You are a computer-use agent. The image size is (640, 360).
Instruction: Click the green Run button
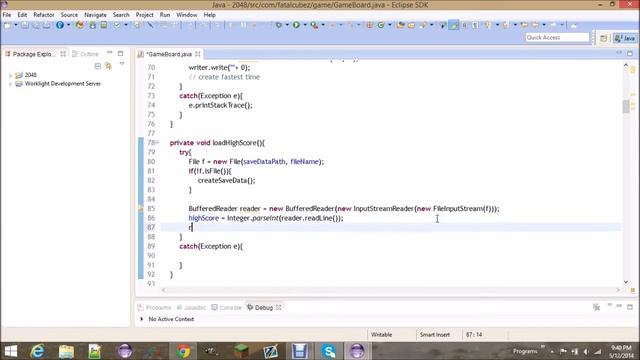(296, 25)
